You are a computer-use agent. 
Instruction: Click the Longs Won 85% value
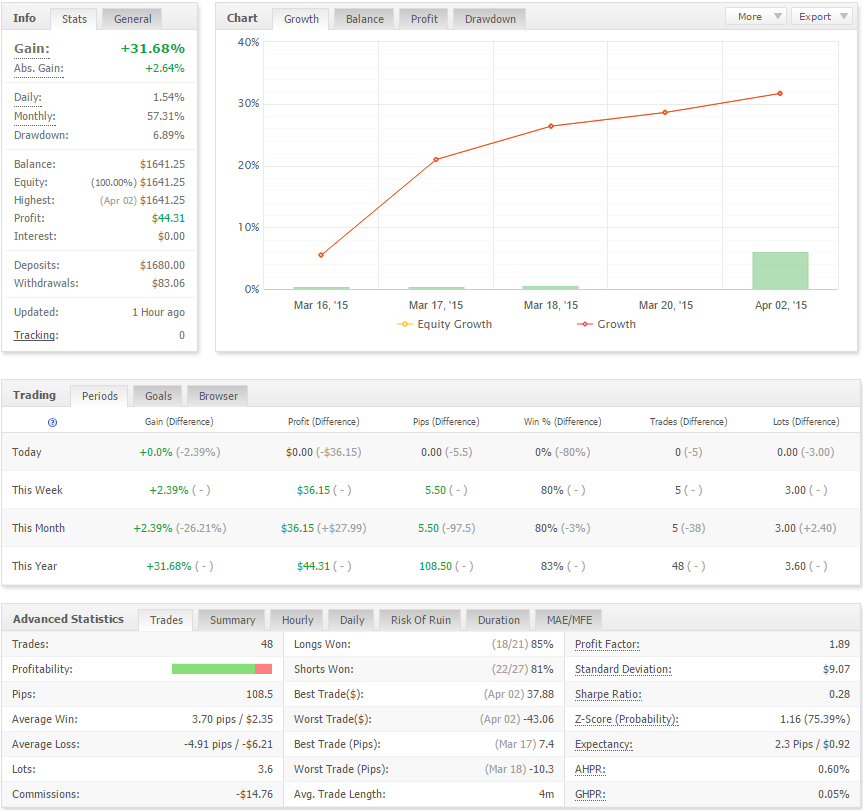click(542, 644)
